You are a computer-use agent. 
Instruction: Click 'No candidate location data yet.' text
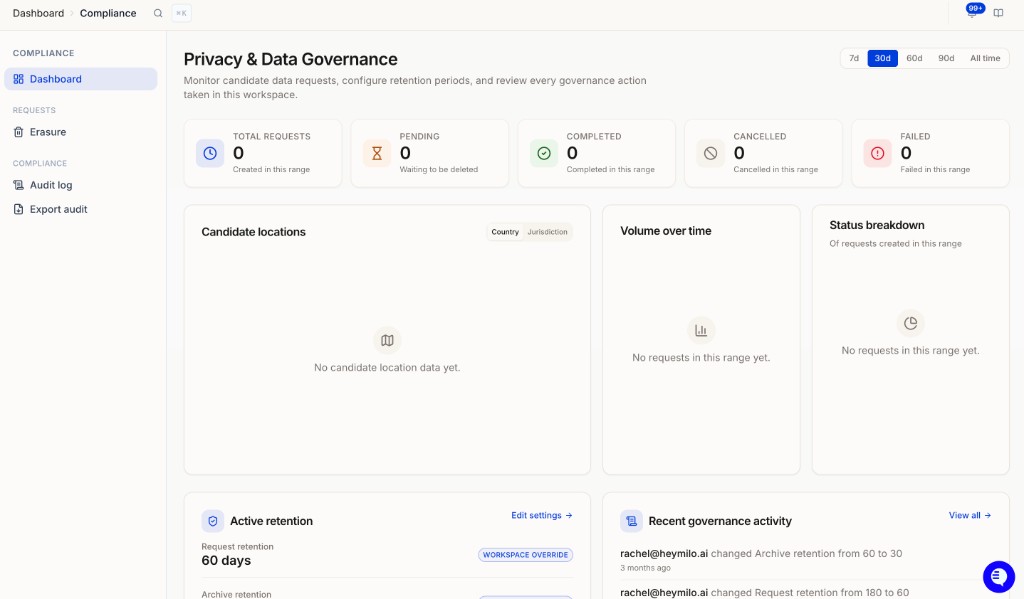coord(387,368)
